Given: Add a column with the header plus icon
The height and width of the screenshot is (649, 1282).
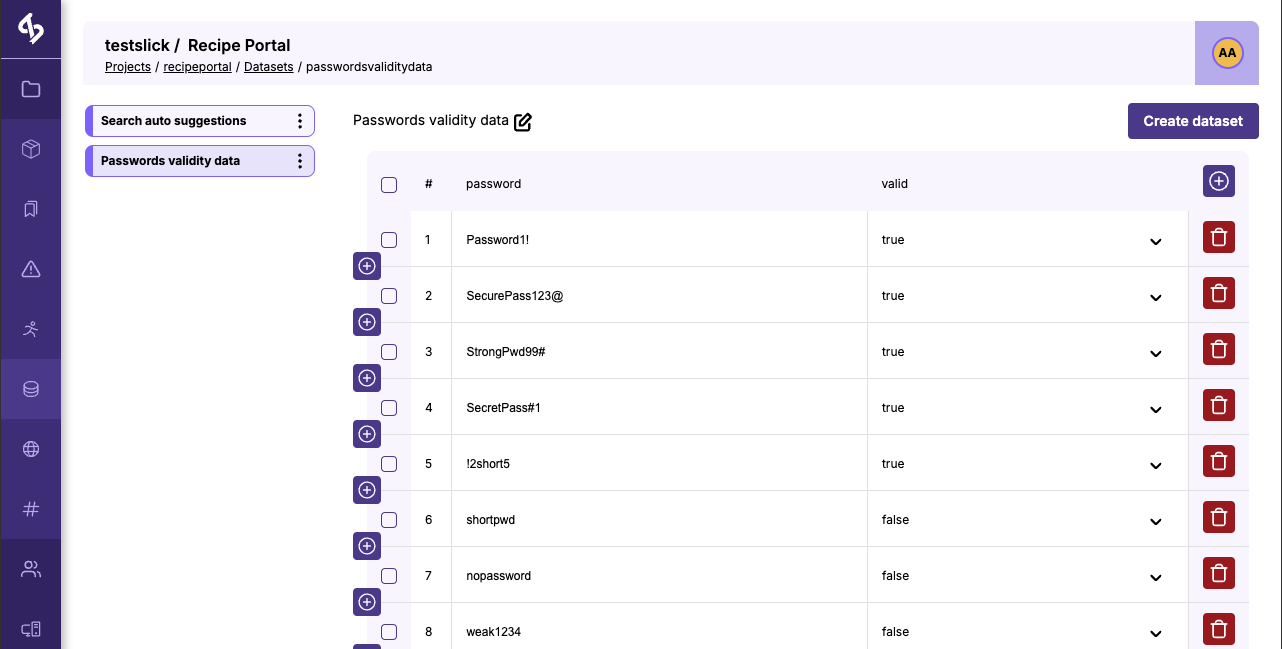Looking at the screenshot, I should click(x=1219, y=181).
